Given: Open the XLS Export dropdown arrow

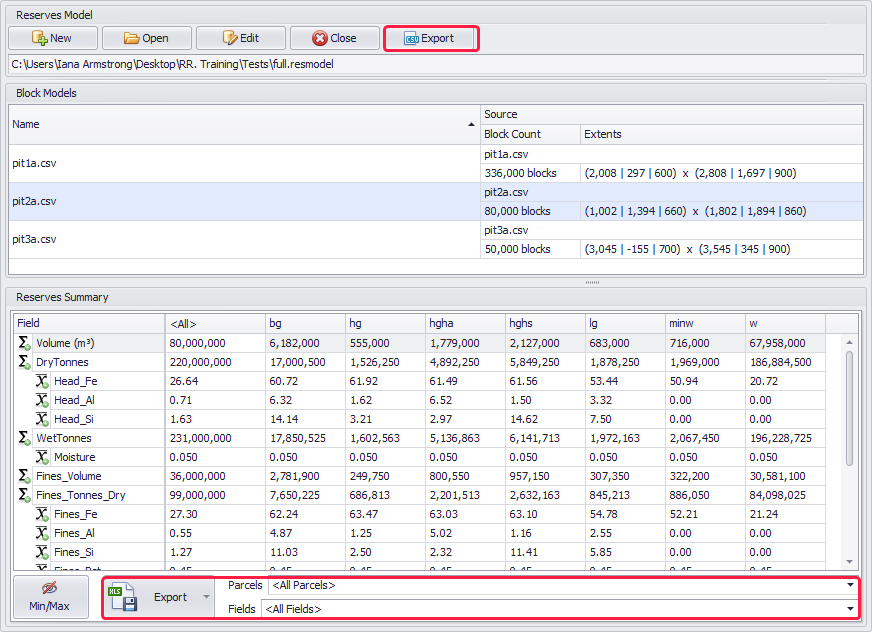Looking at the screenshot, I should tap(207, 597).
